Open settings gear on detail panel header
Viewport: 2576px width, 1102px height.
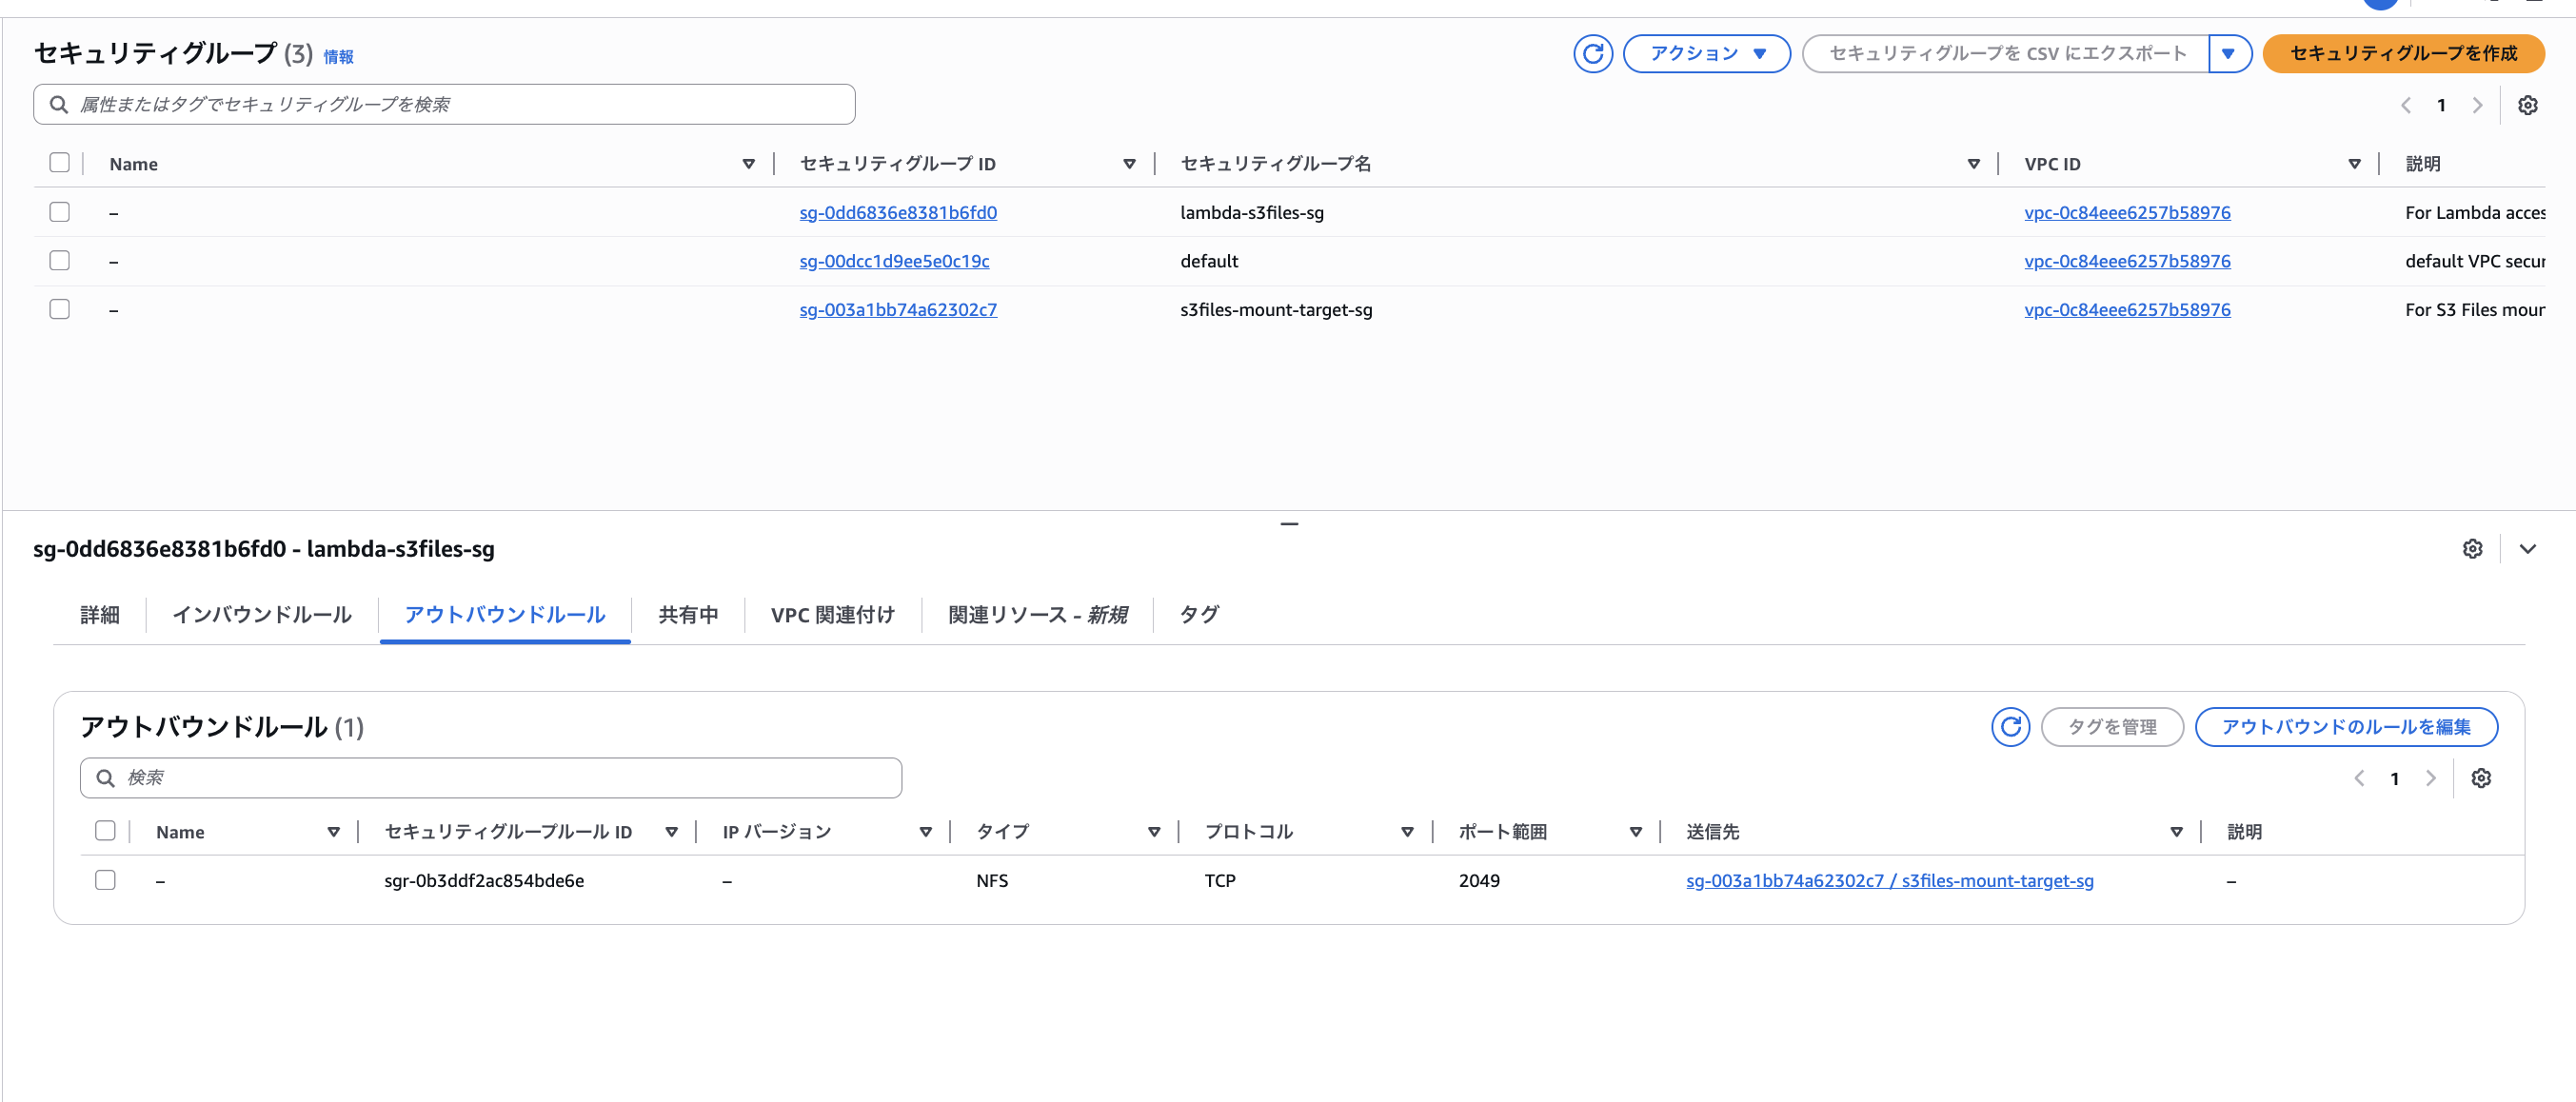[x=2472, y=548]
